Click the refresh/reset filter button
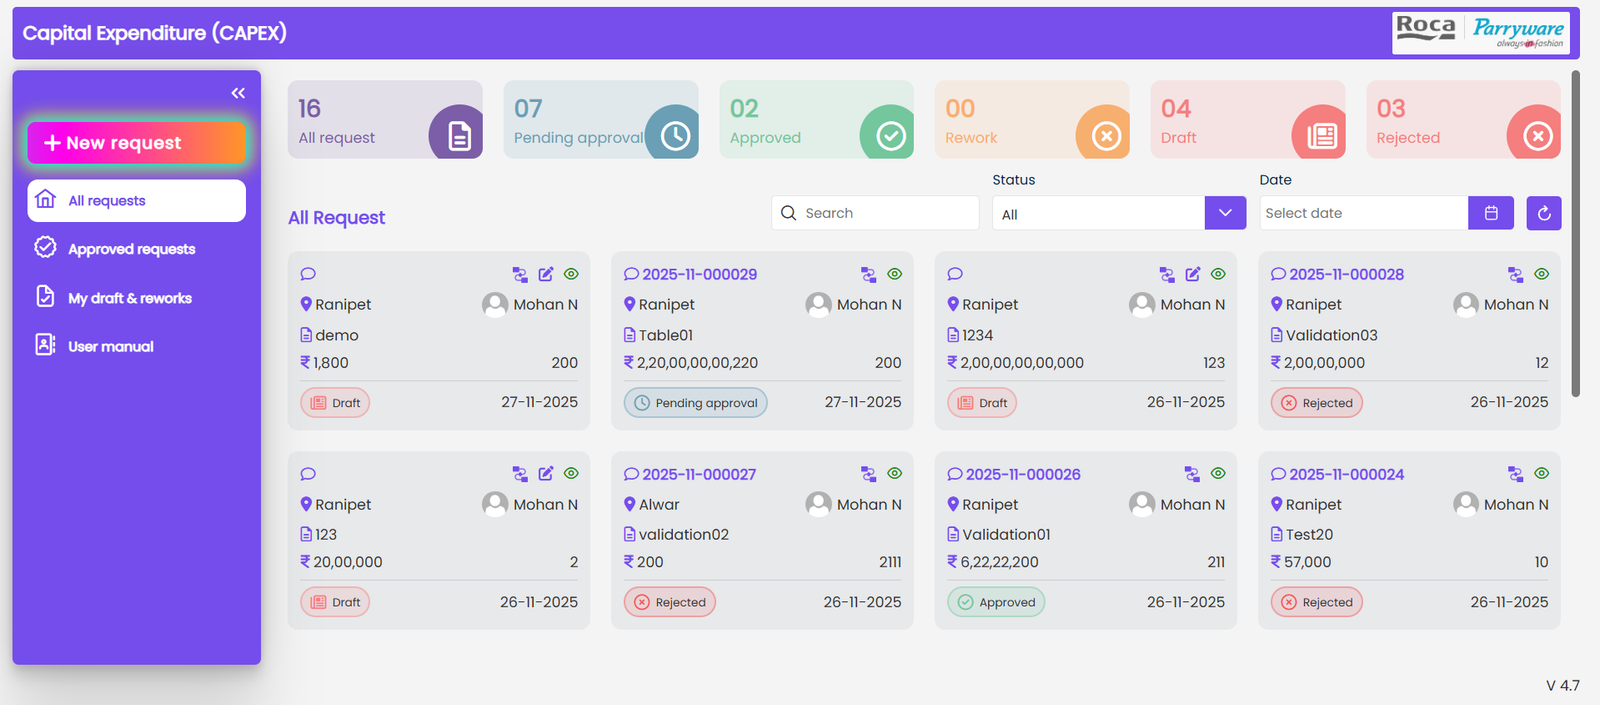1600x705 pixels. (1544, 213)
